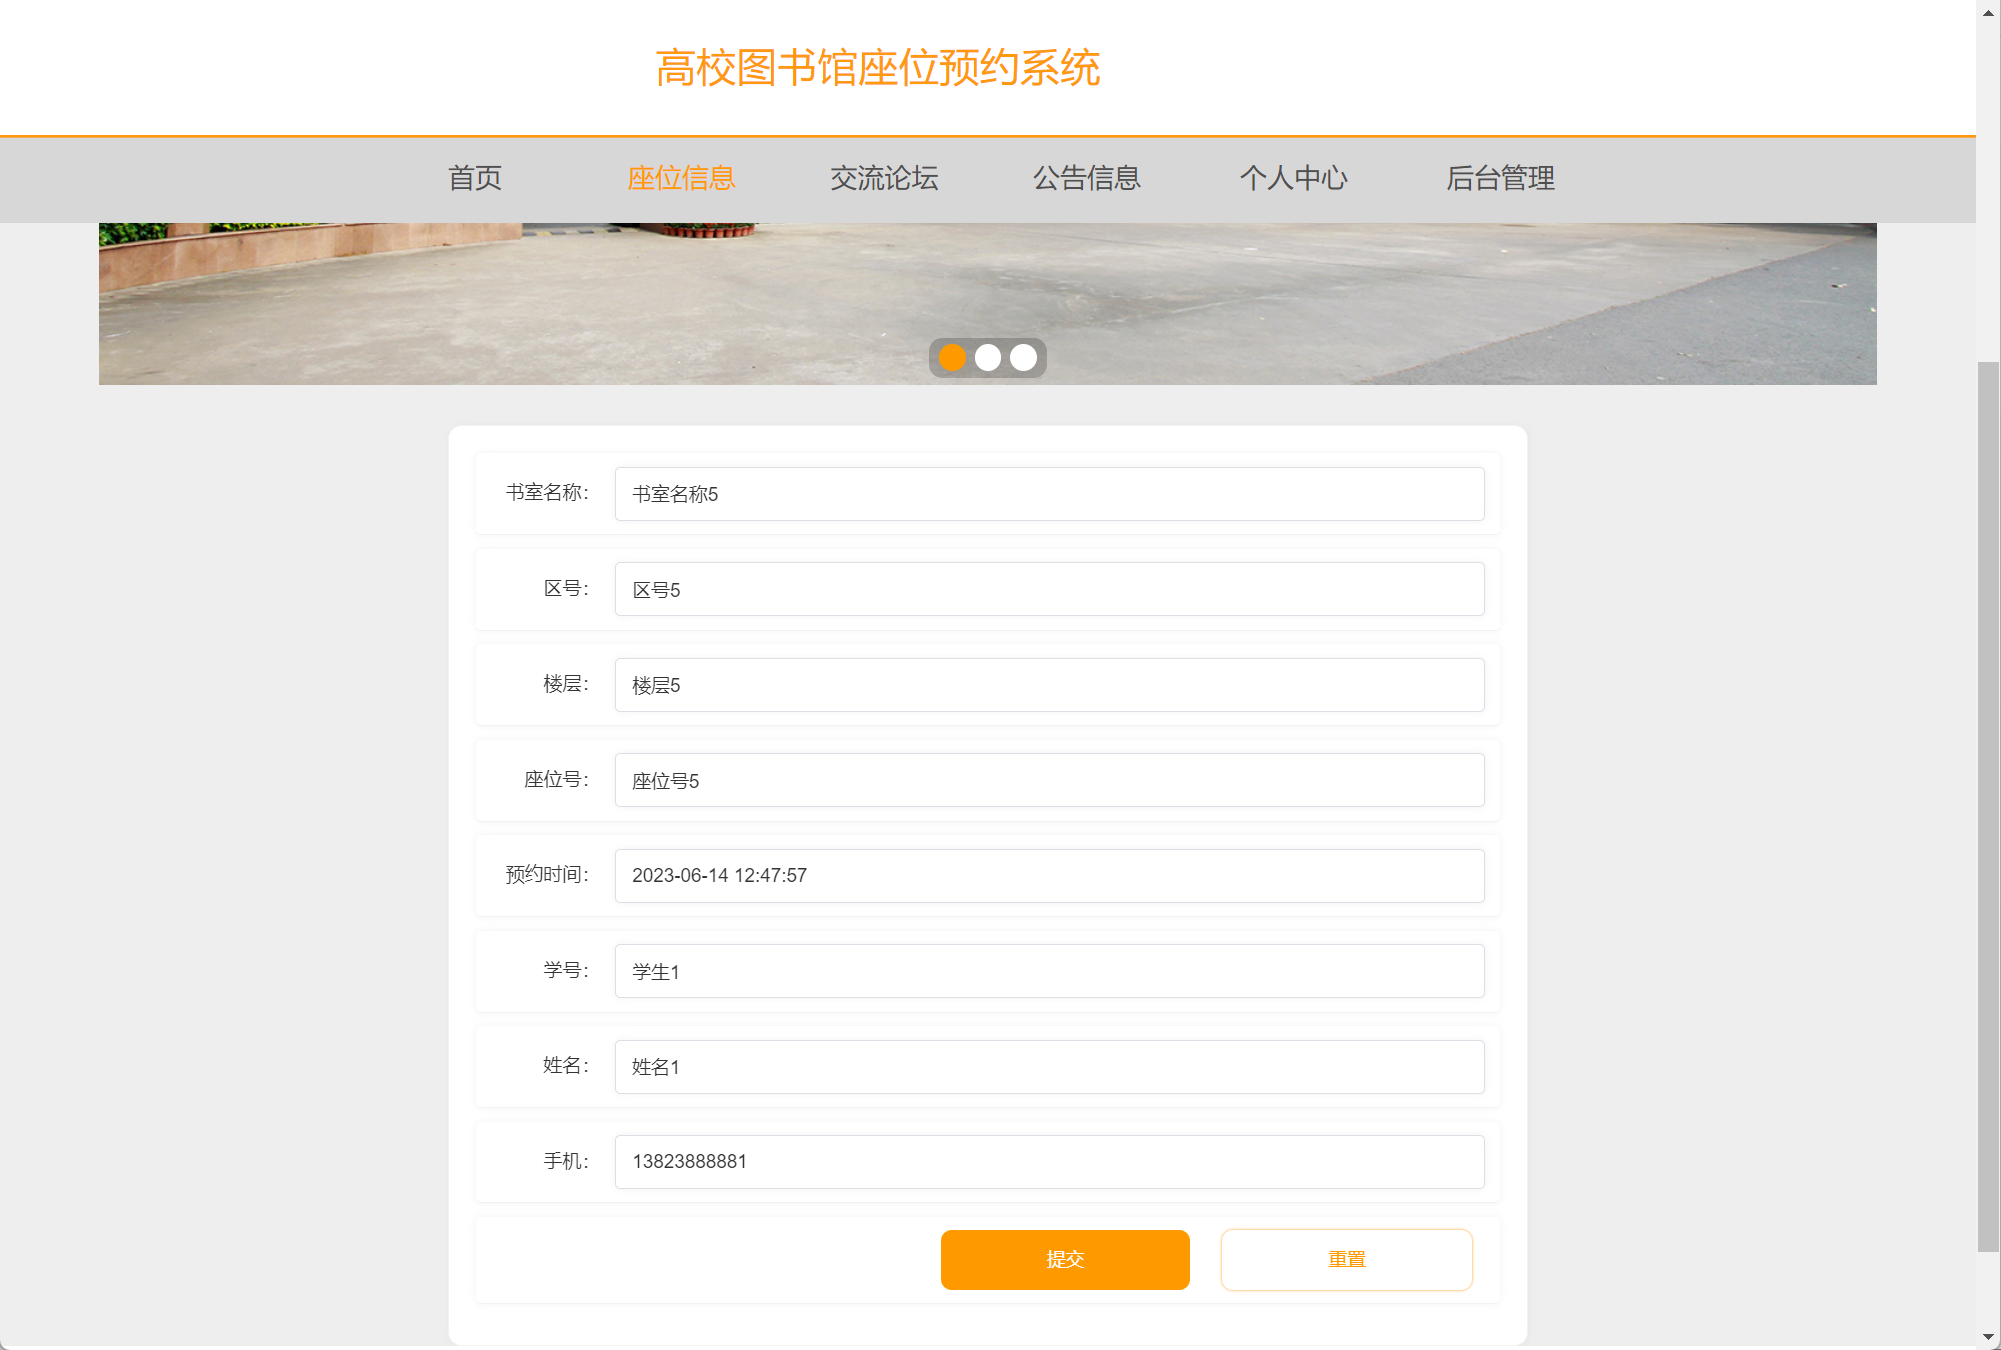Open the 座位信息 navigation tab
Screen dimensions: 2001x1350
tap(681, 179)
